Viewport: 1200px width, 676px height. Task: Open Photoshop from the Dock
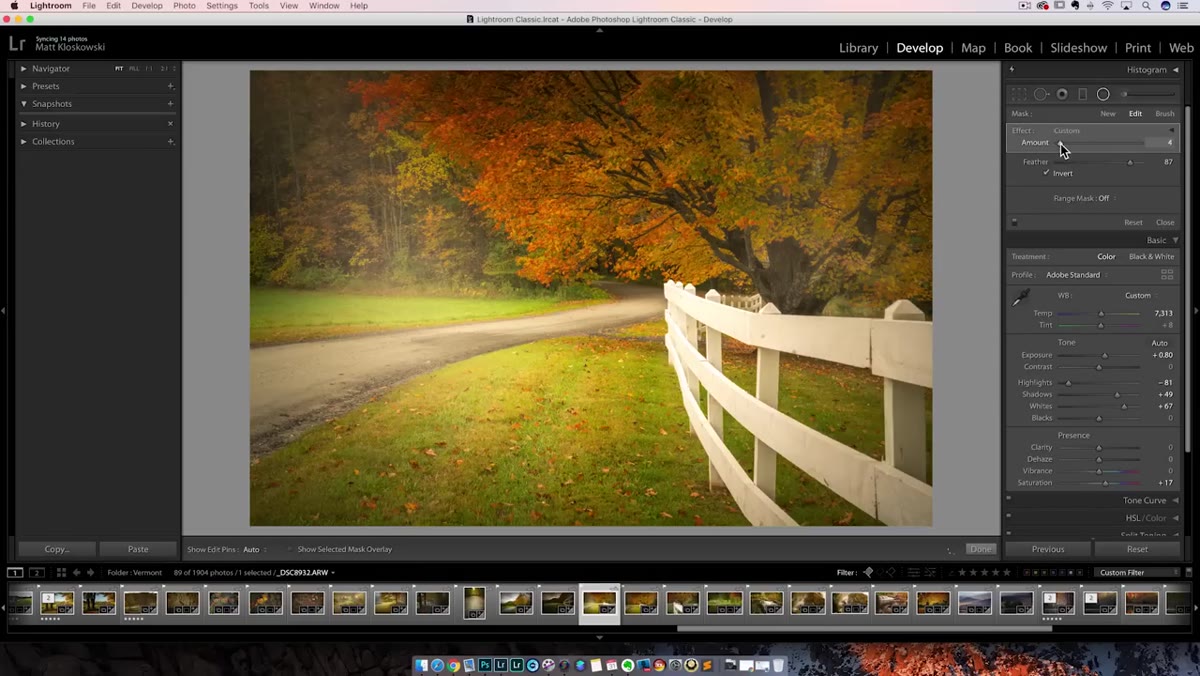click(485, 665)
